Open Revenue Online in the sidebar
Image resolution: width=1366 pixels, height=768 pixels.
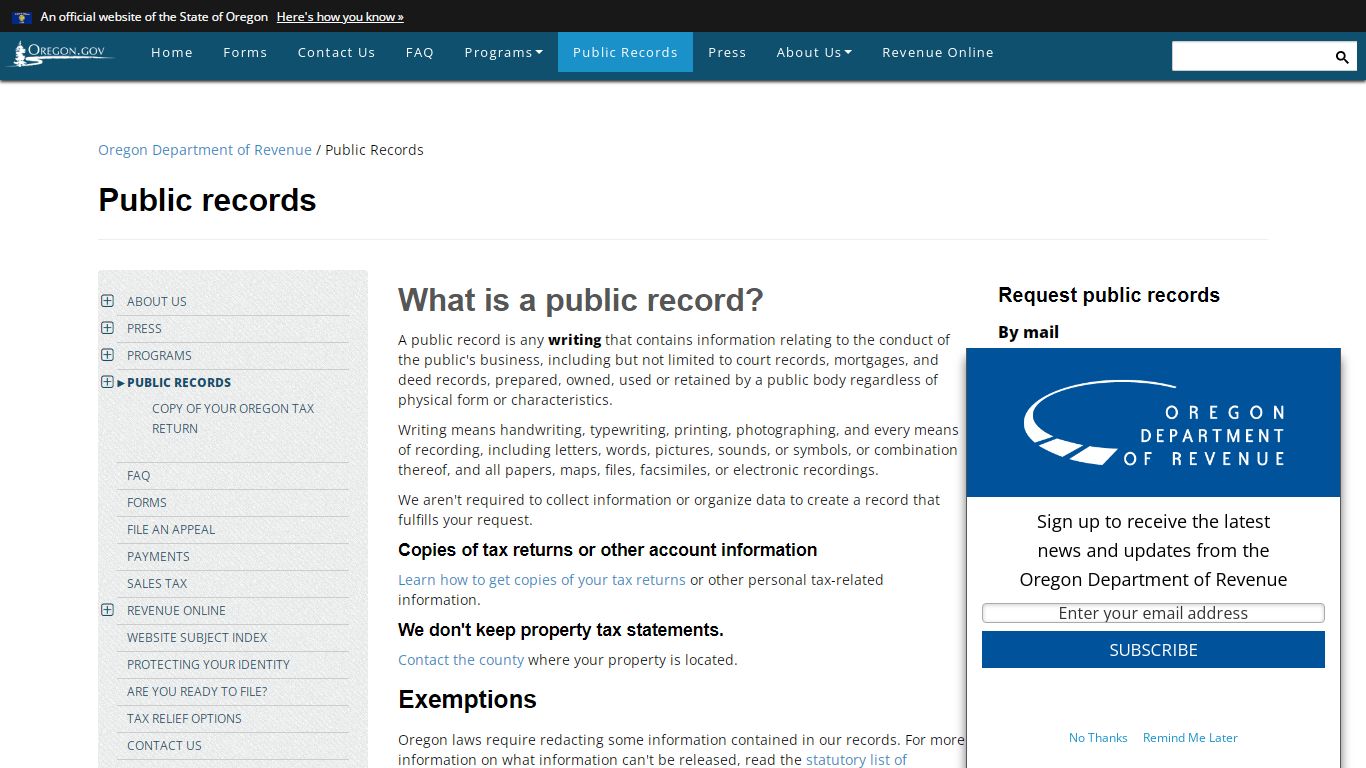(x=176, y=611)
